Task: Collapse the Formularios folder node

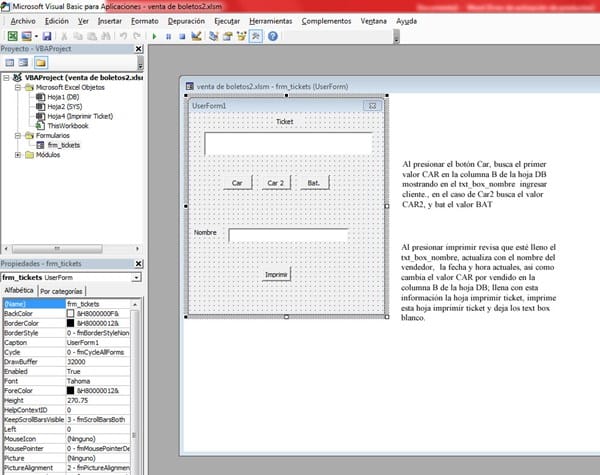Action: click(x=17, y=135)
